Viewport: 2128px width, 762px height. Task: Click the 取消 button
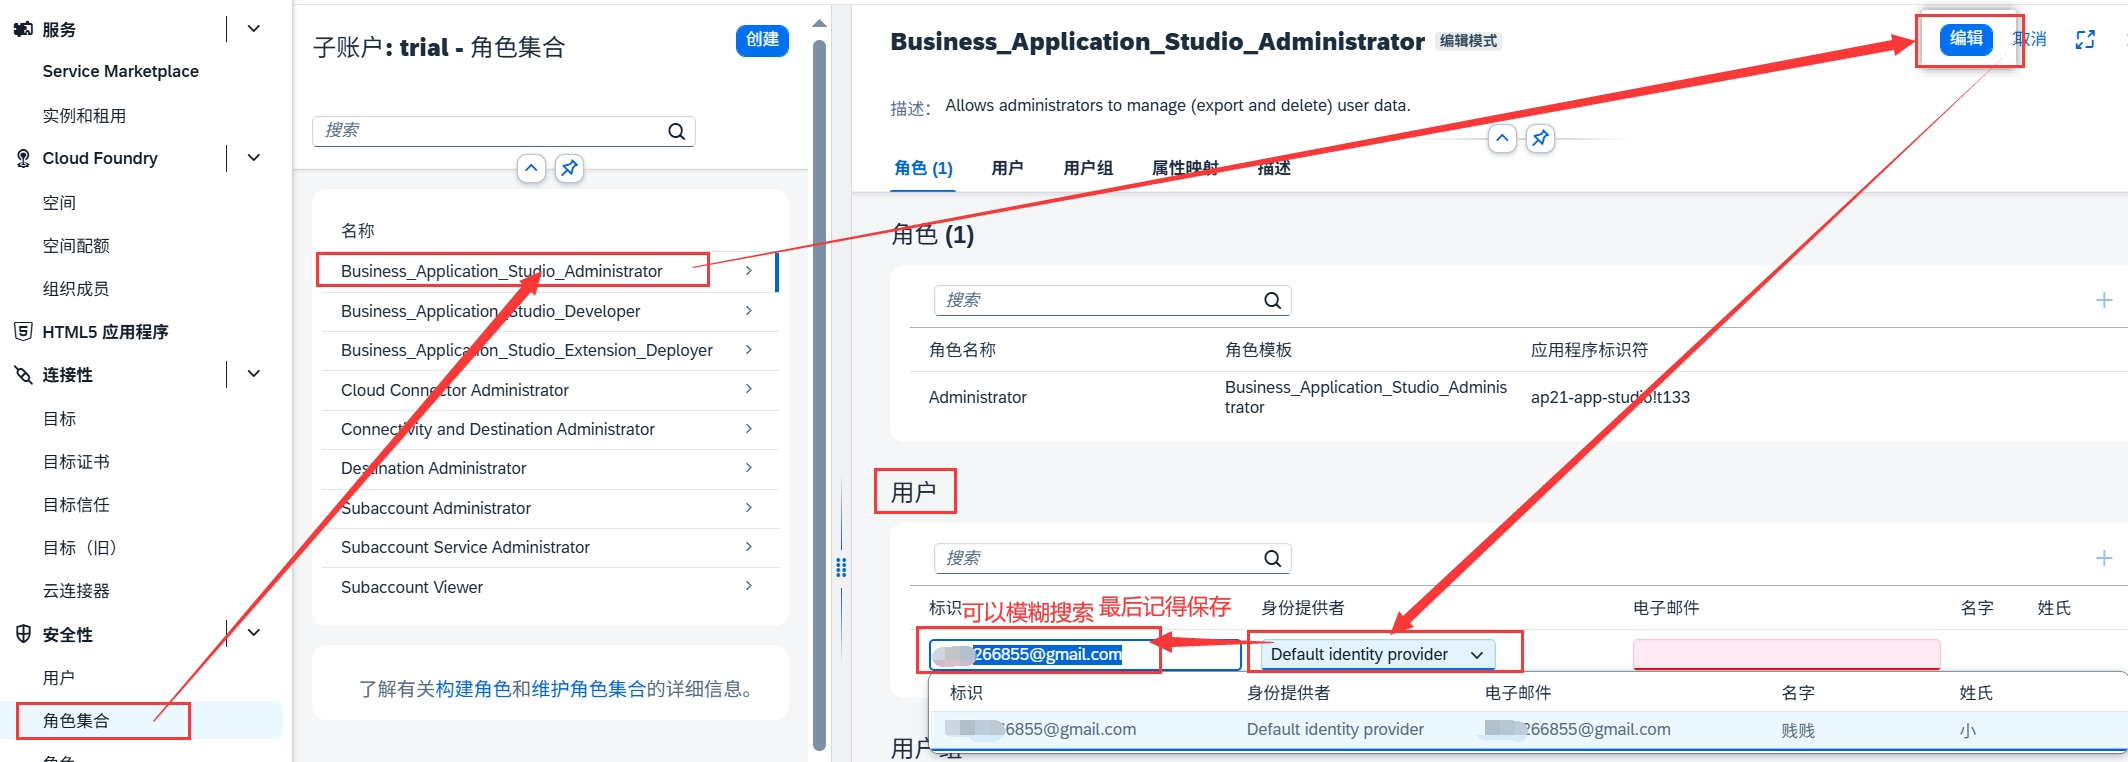(2029, 39)
